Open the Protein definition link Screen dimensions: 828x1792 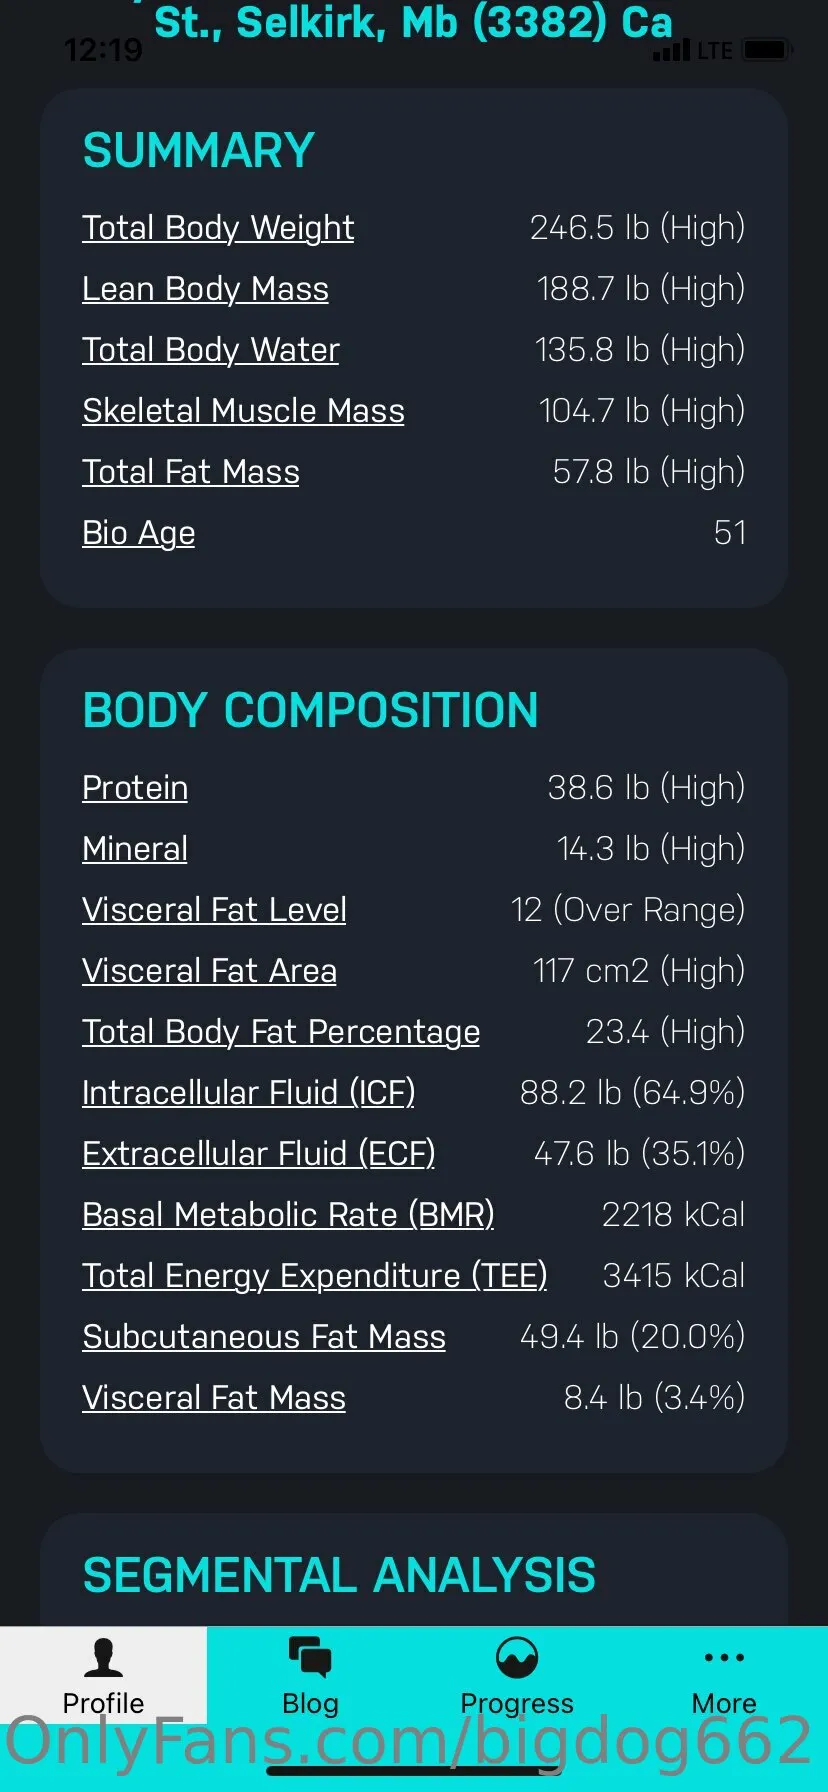(135, 788)
